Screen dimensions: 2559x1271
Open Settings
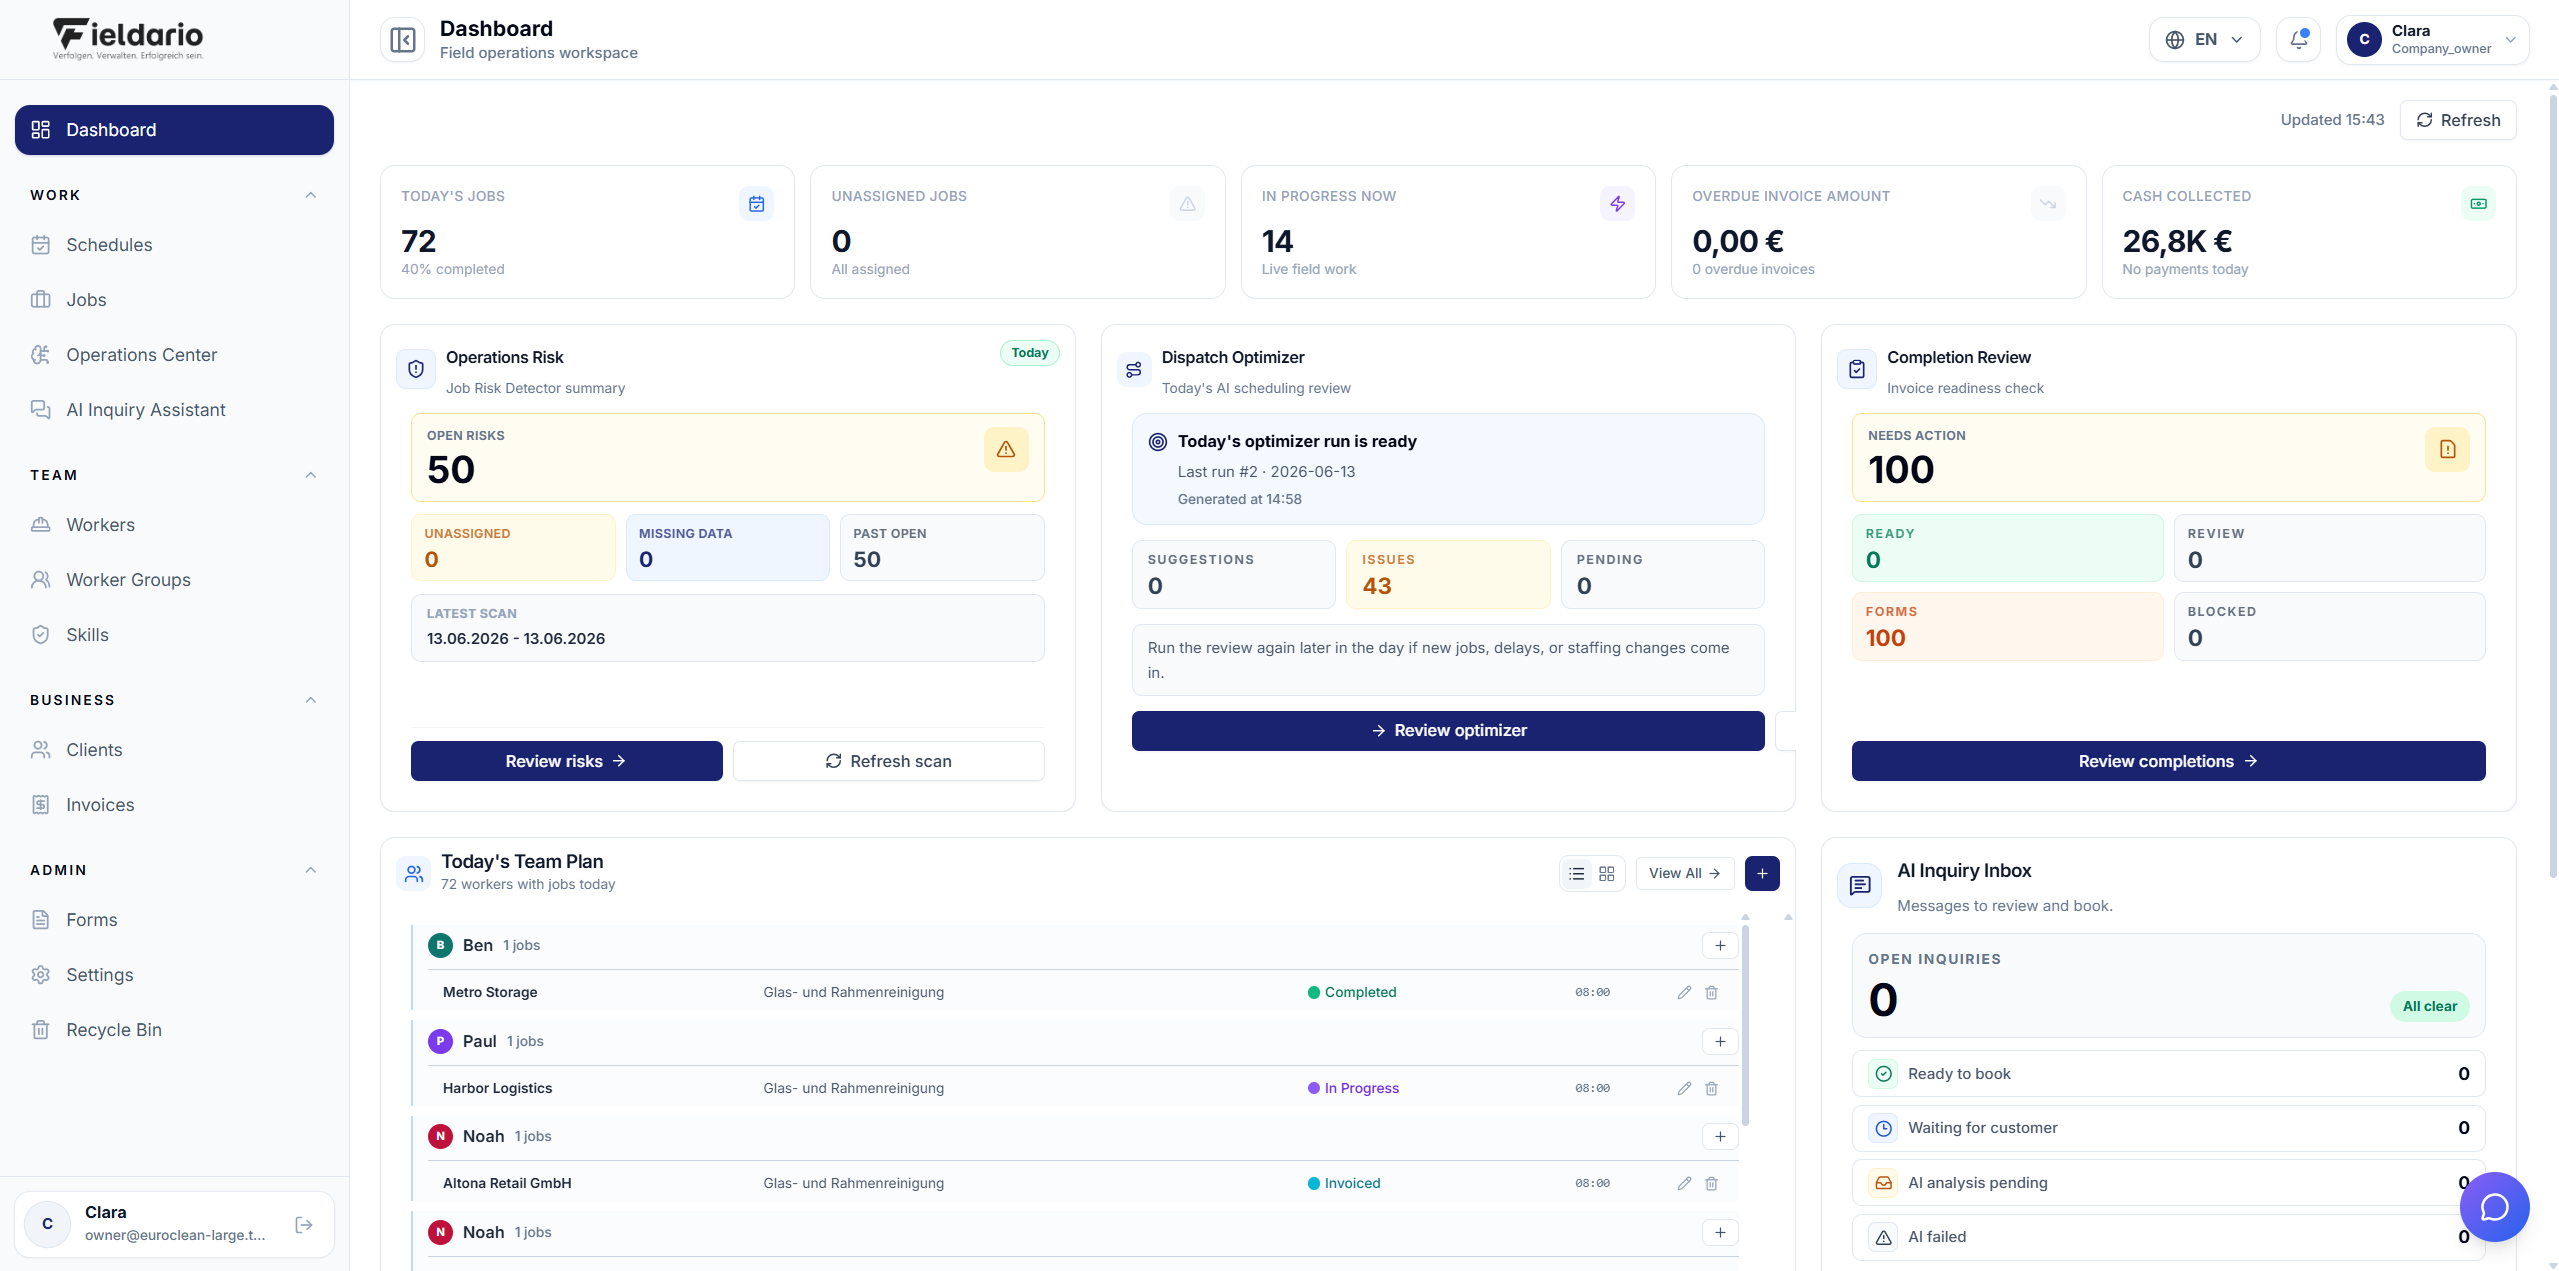[x=174, y=975]
